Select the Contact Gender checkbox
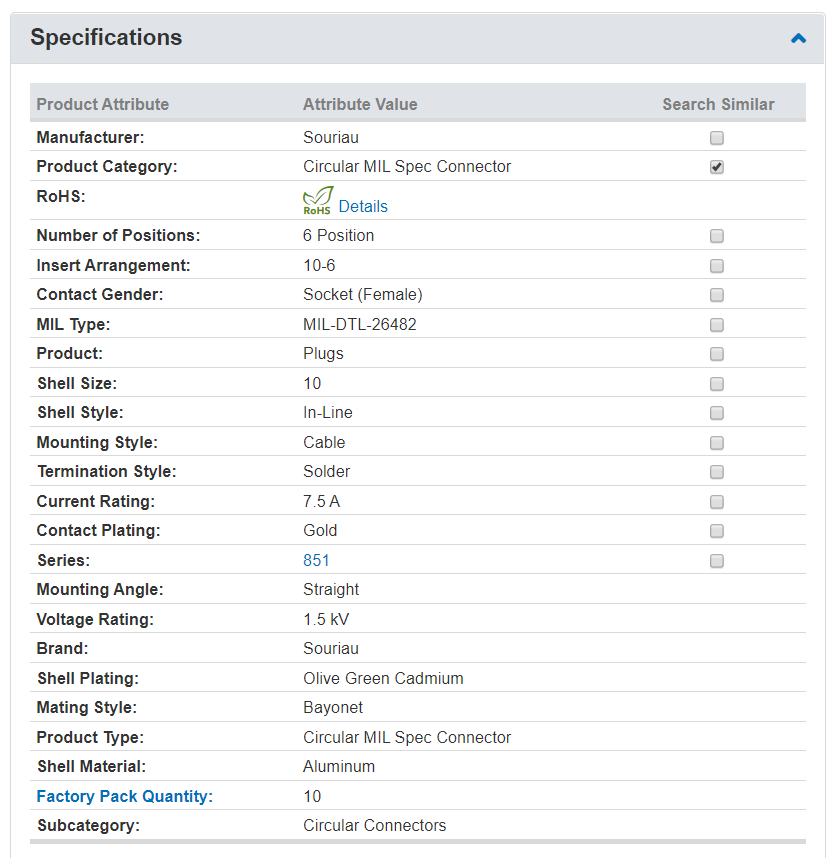The width and height of the screenshot is (838, 858). click(x=716, y=295)
